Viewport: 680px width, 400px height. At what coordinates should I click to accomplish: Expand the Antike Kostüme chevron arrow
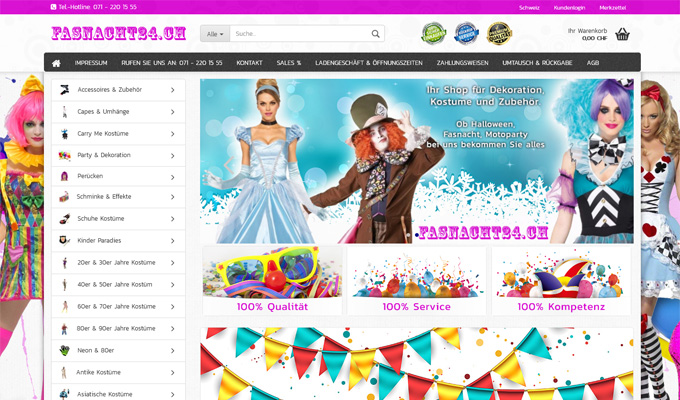(172, 372)
